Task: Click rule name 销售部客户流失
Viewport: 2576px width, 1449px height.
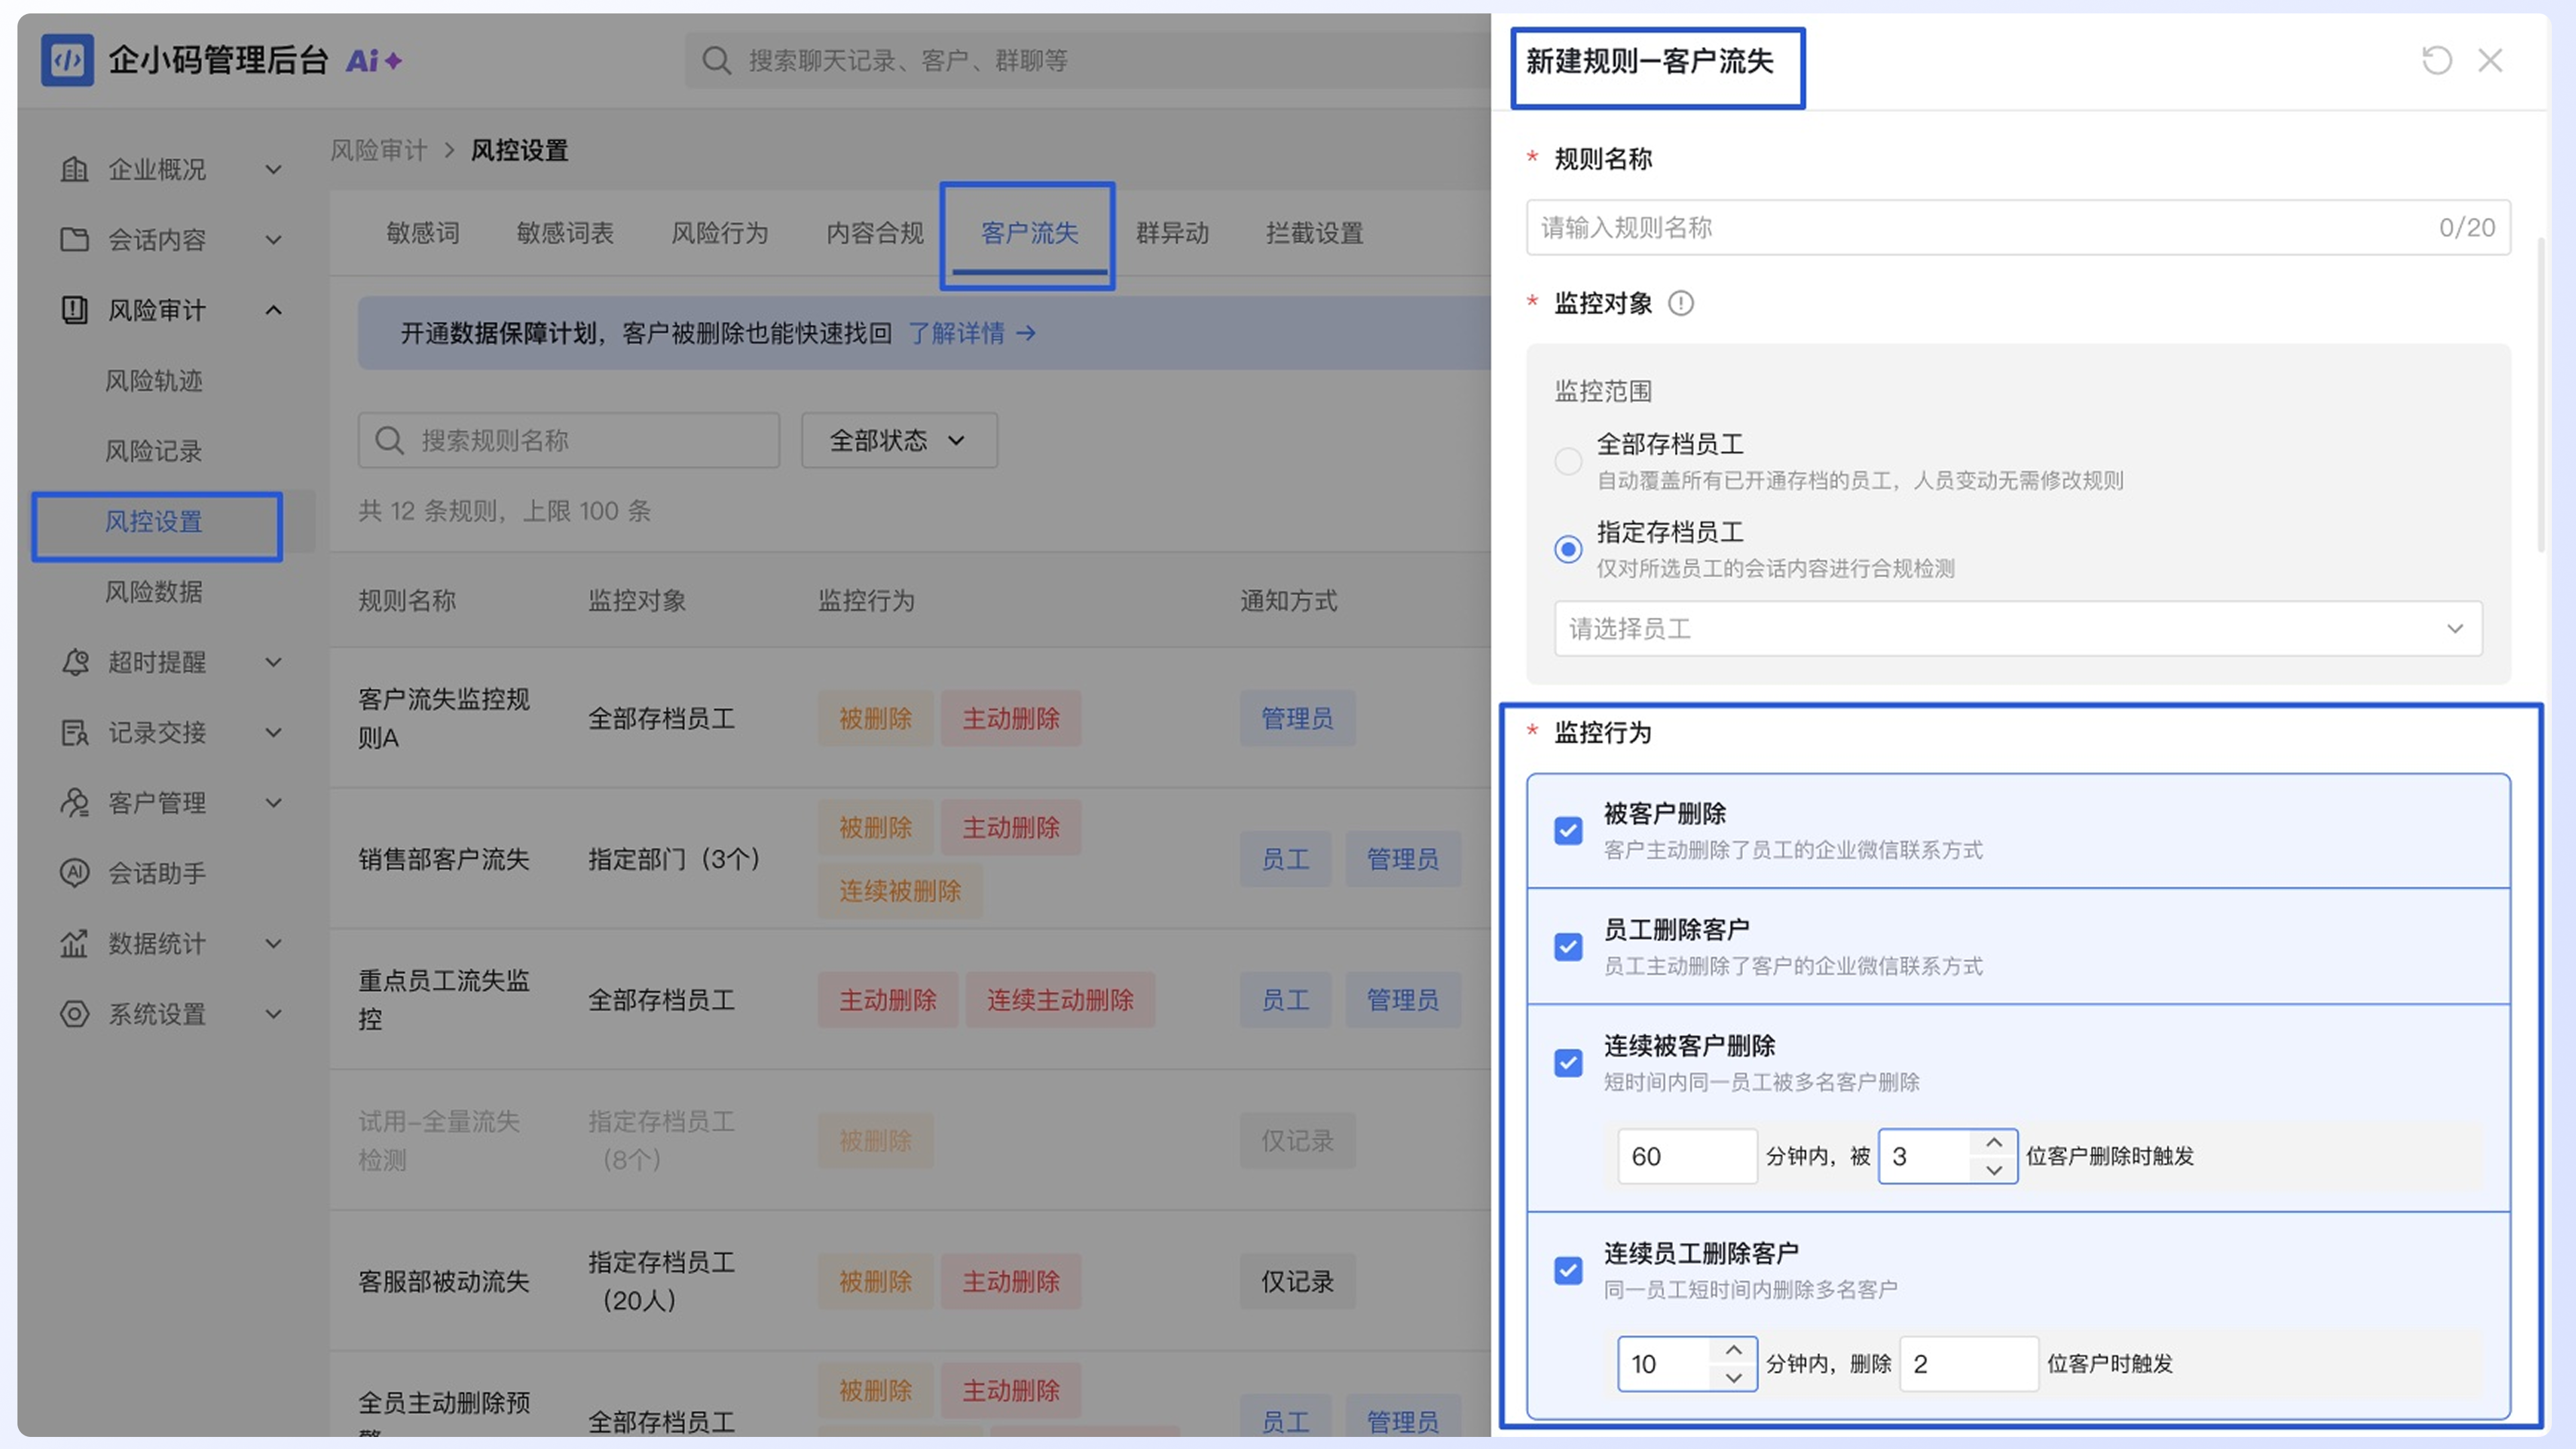Action: click(444, 859)
